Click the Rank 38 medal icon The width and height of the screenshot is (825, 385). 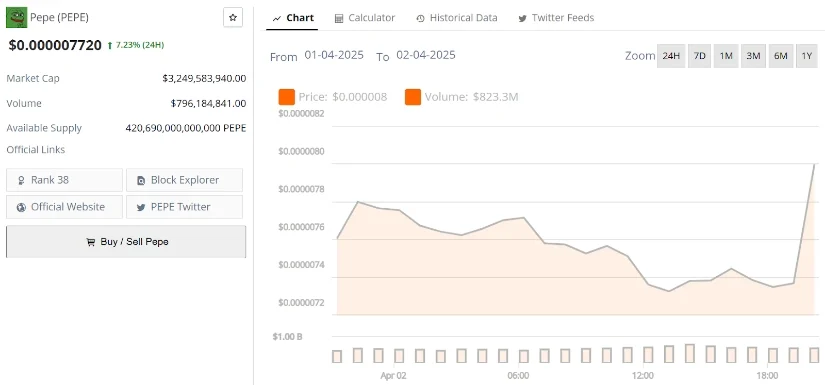point(21,180)
